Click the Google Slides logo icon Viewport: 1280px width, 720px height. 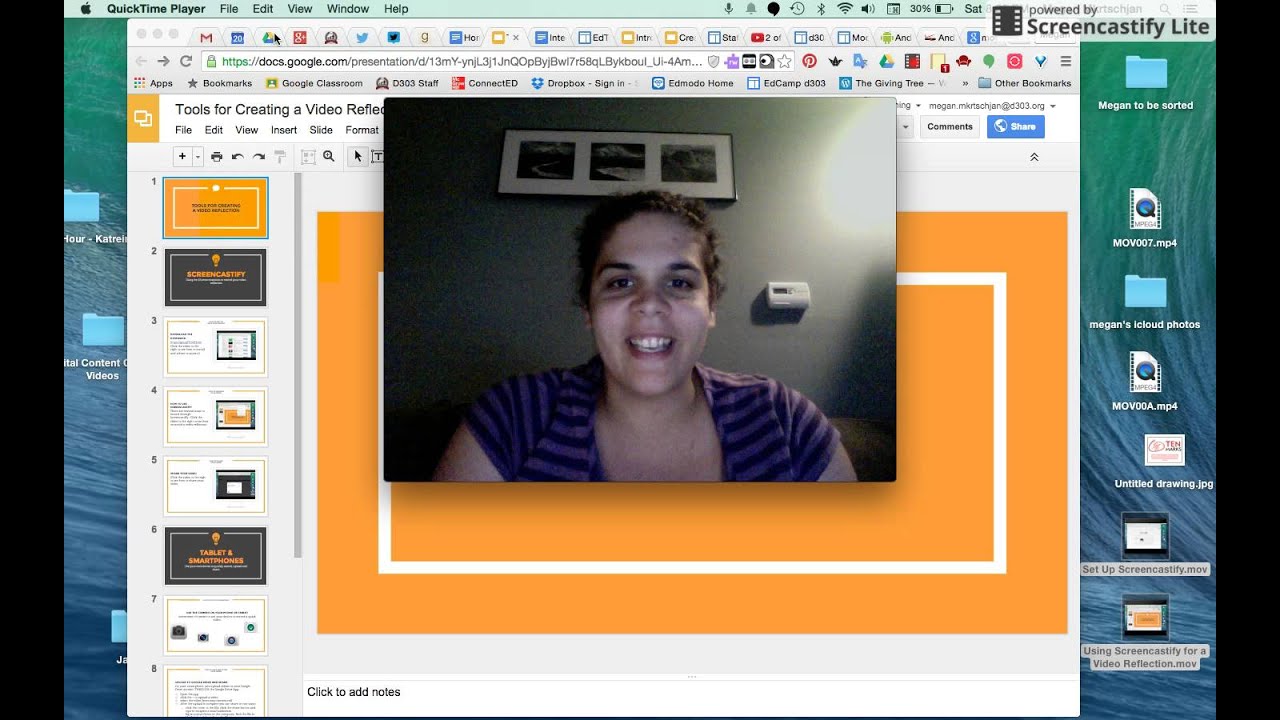pyautogui.click(x=143, y=119)
